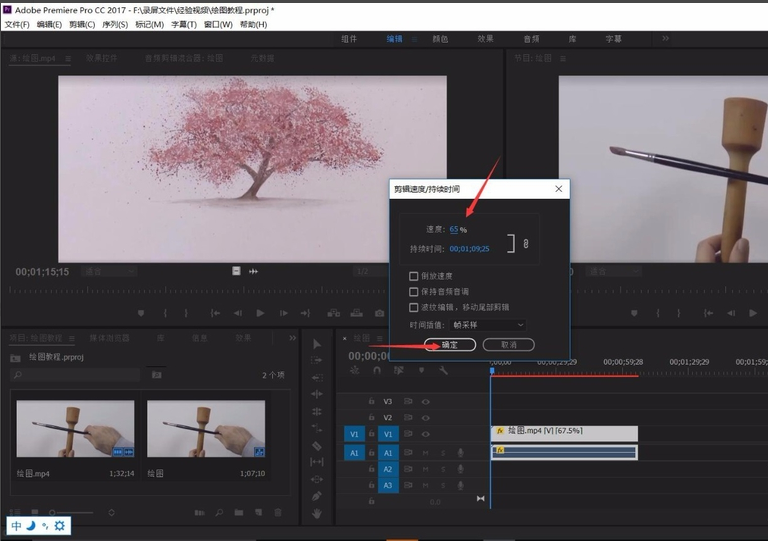Enable the 倒放速度 checkbox
Viewport: 768px width, 541px height.
pyautogui.click(x=414, y=276)
